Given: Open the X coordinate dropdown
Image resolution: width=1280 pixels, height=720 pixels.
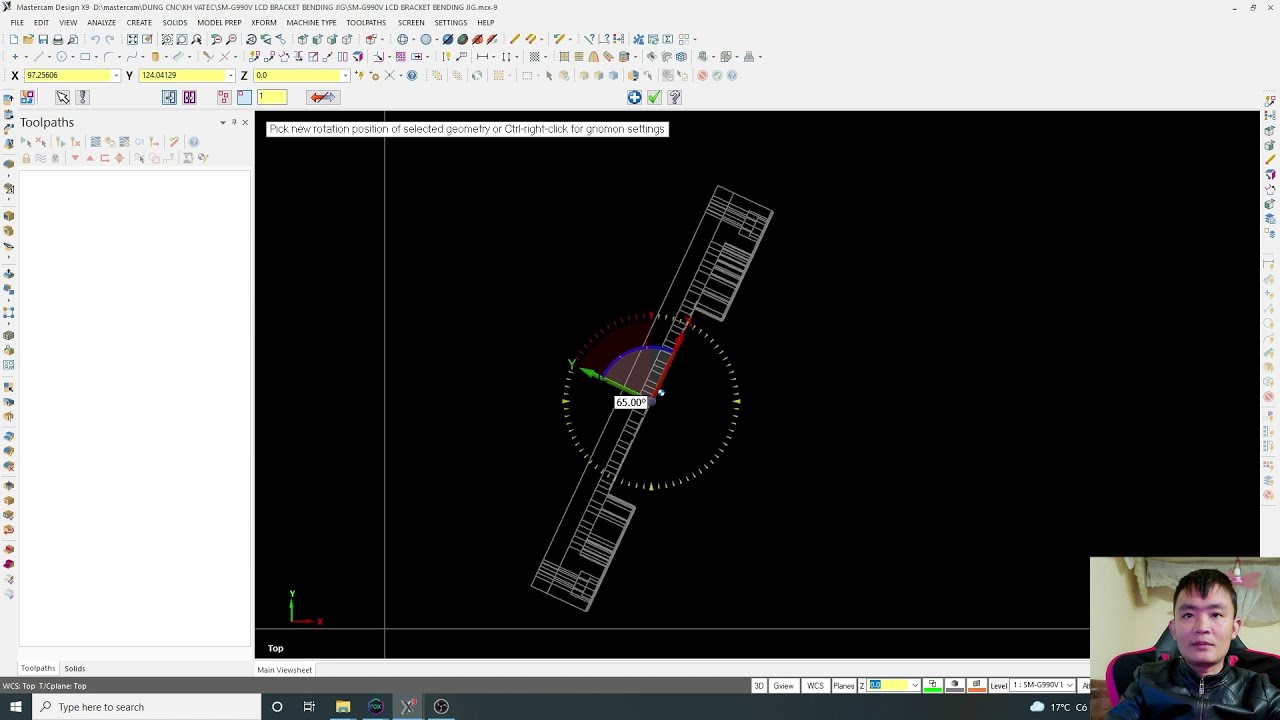Looking at the screenshot, I should (x=116, y=75).
